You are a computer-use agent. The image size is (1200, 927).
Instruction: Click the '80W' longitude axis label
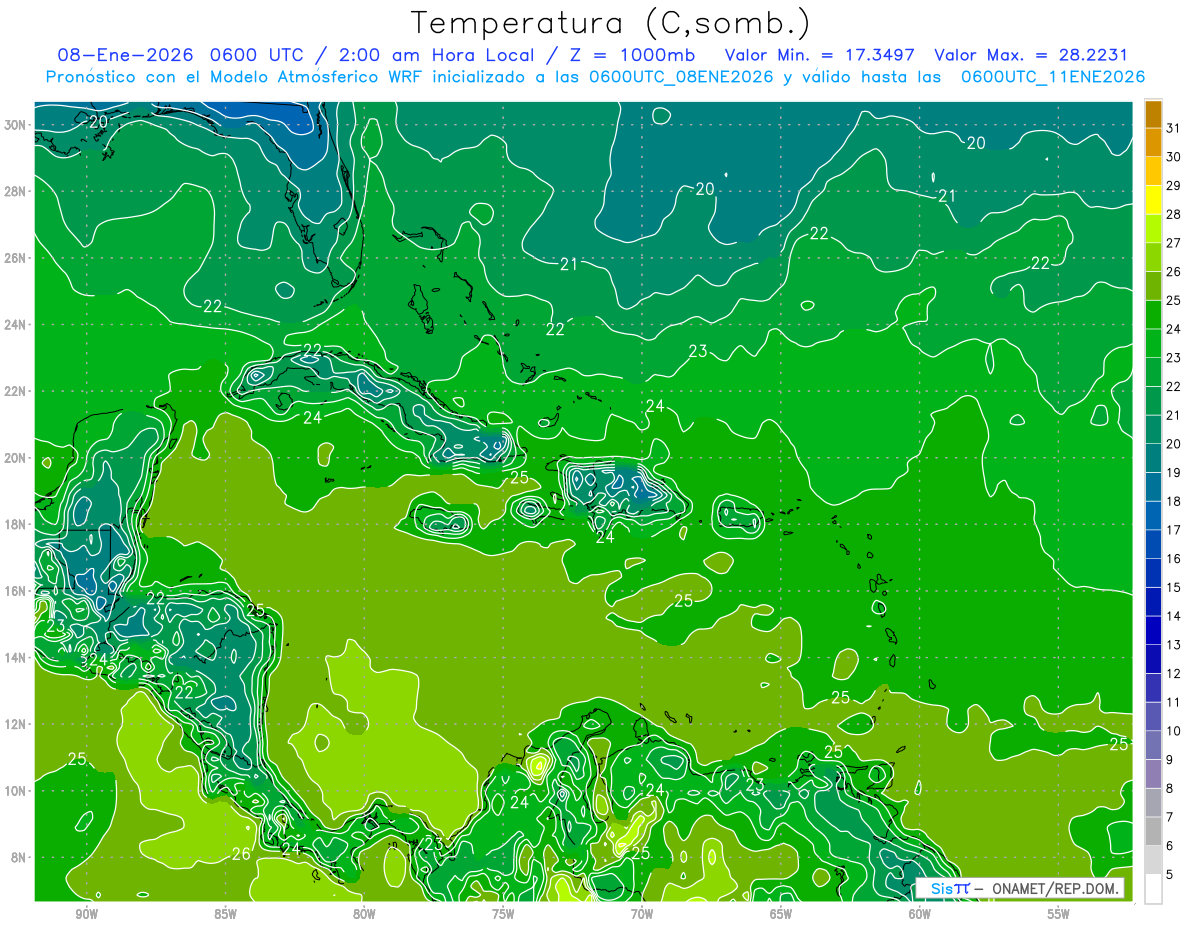pyautogui.click(x=364, y=915)
